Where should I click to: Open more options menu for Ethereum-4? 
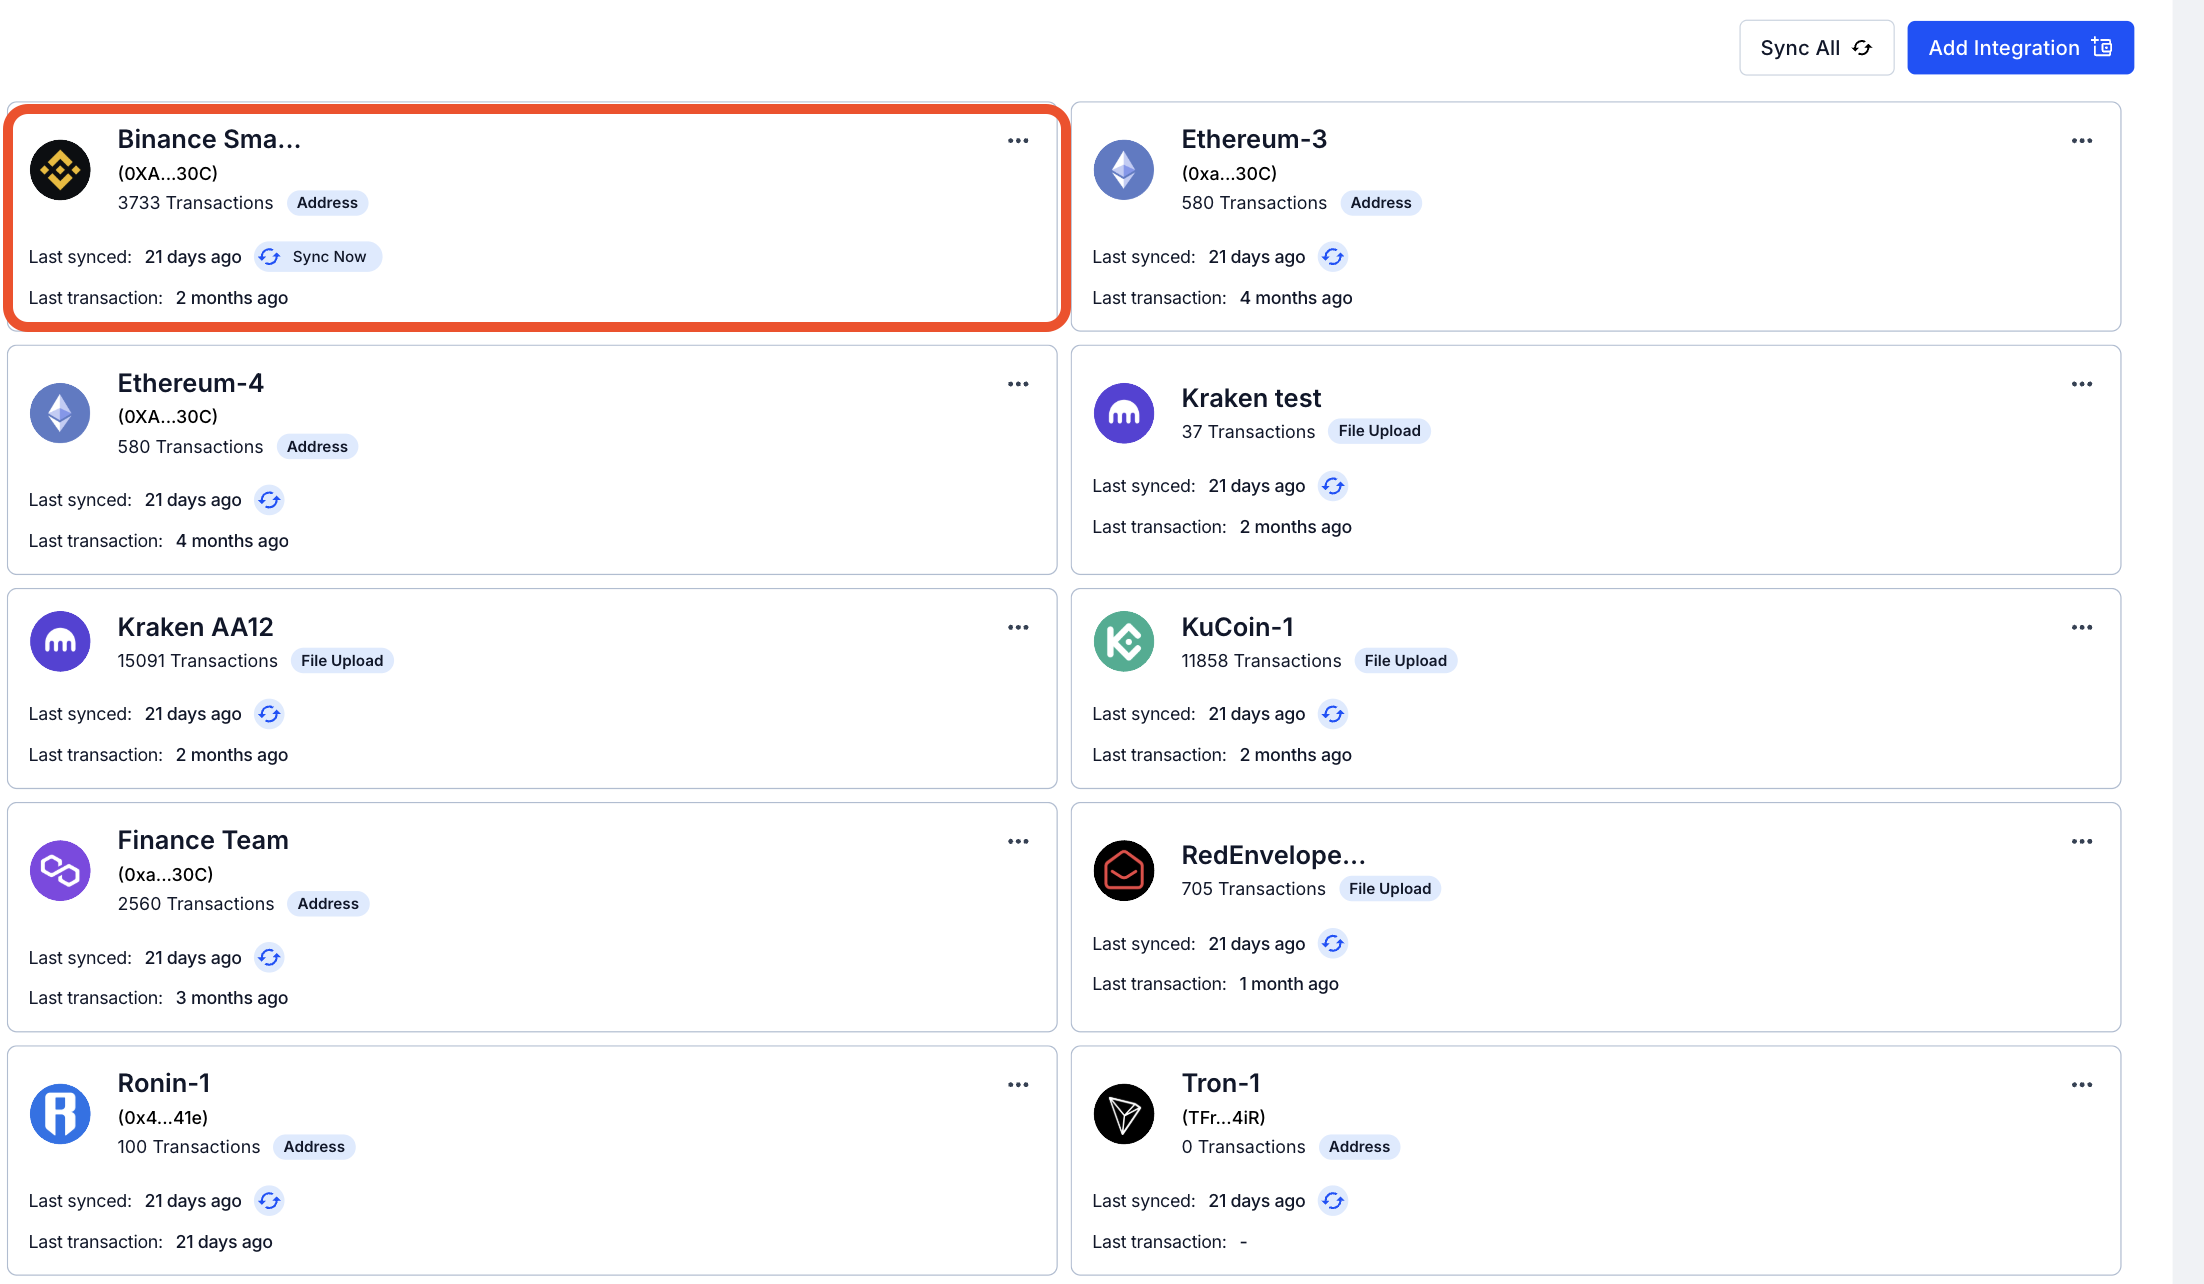point(1018,384)
